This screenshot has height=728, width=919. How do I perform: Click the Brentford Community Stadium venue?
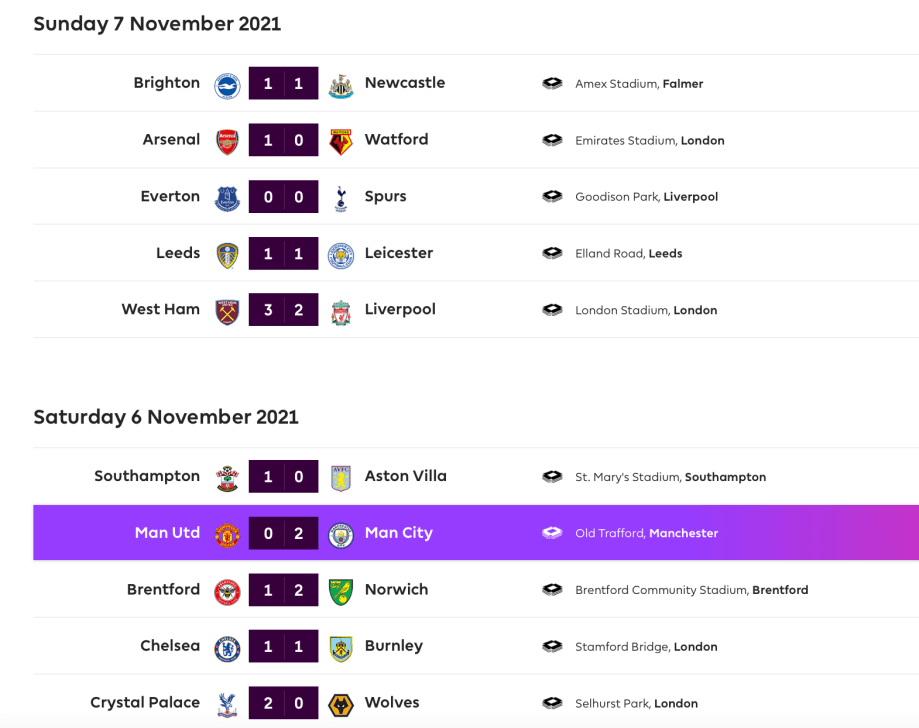coord(691,590)
